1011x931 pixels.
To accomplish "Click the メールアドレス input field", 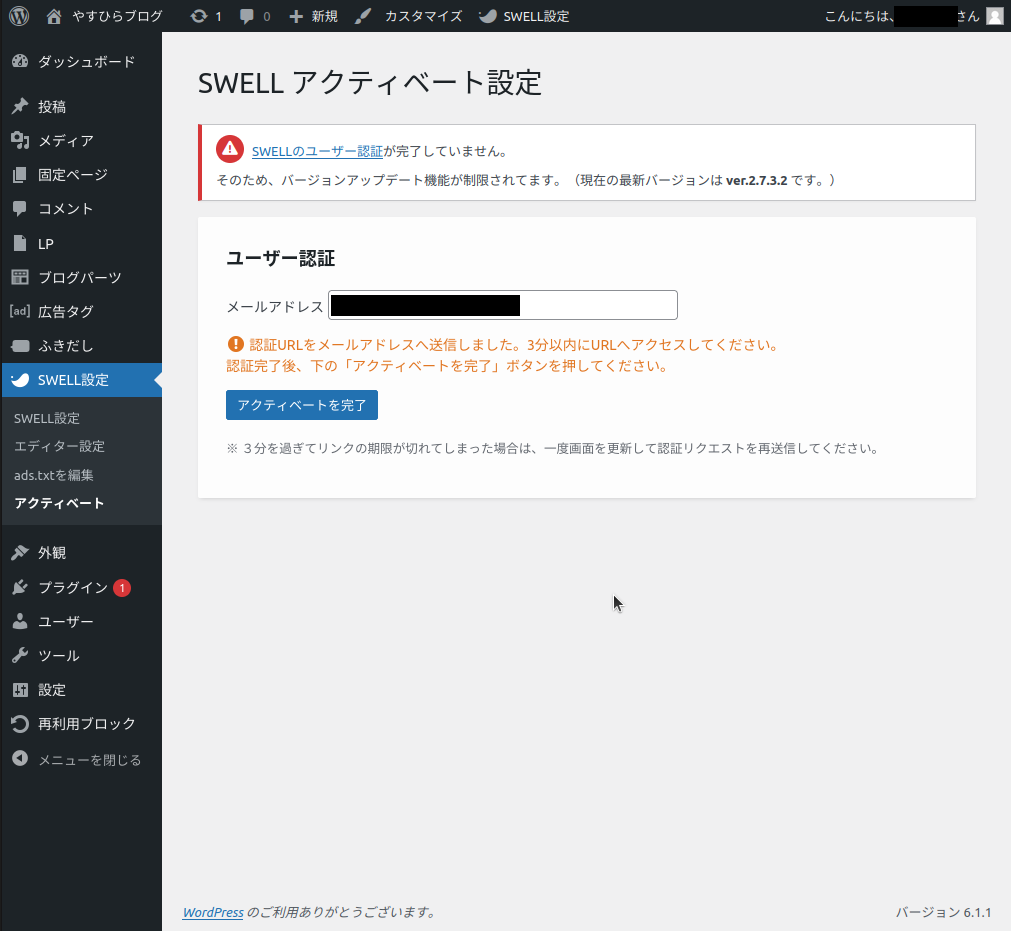I will pos(503,305).
